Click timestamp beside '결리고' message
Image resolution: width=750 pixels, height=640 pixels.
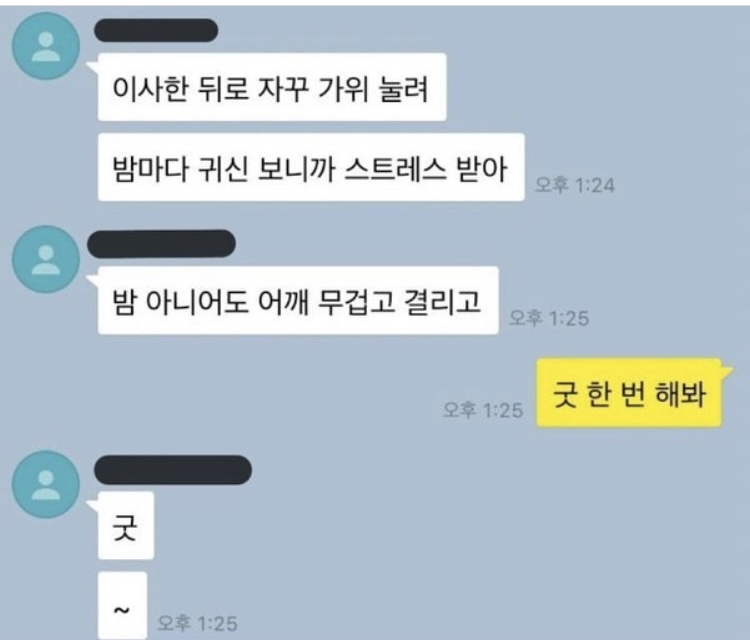click(x=549, y=318)
